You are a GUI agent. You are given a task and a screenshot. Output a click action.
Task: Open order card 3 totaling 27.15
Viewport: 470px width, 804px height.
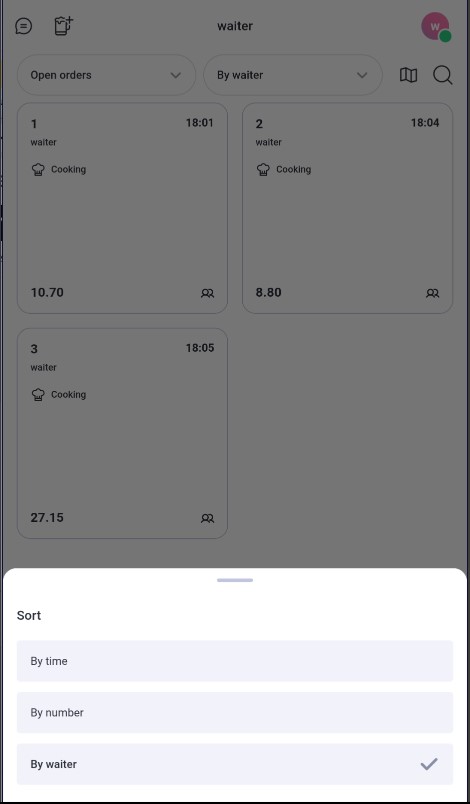pyautogui.click(x=122, y=433)
